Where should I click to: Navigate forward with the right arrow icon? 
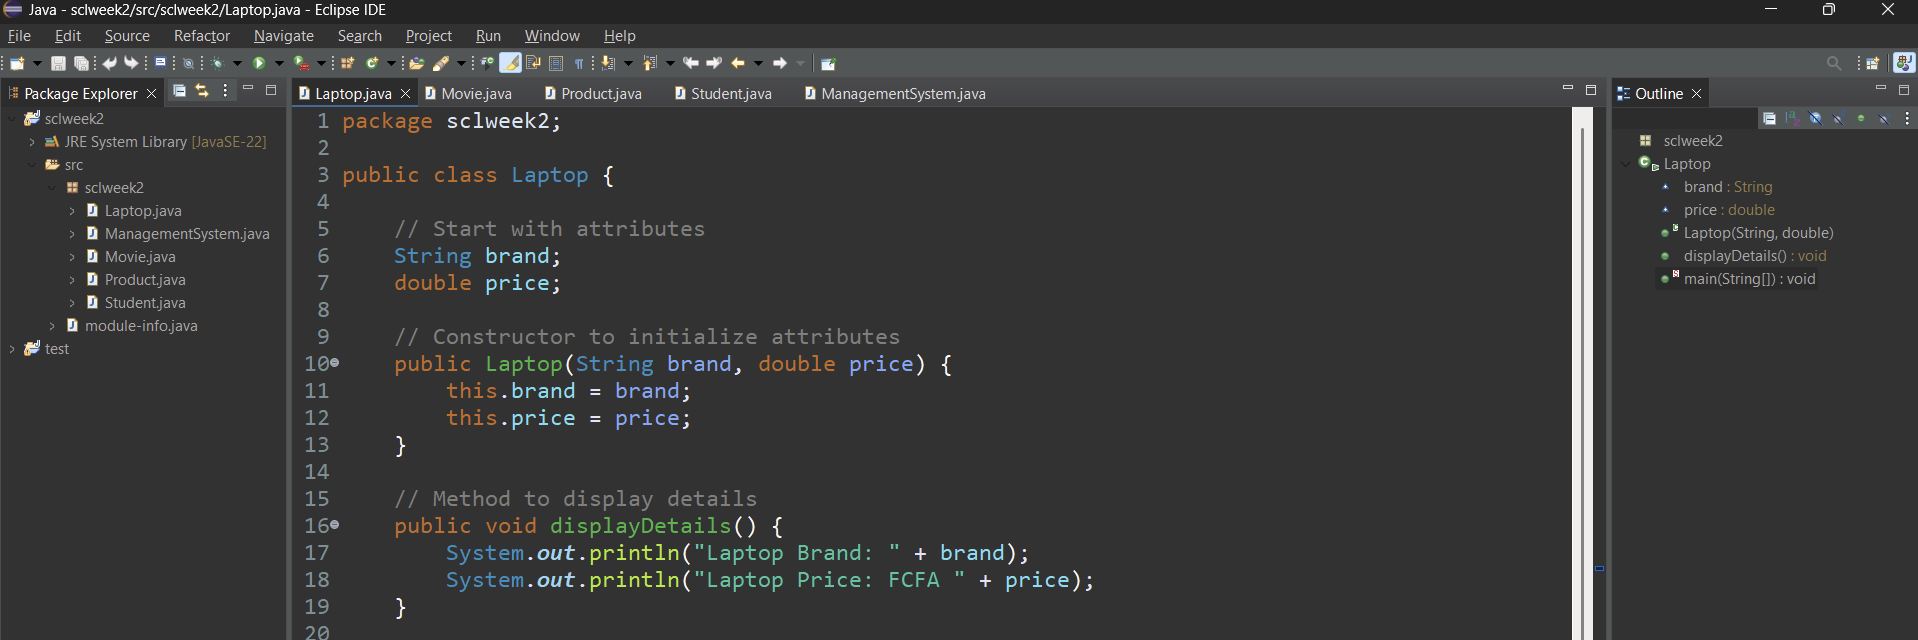pos(780,63)
